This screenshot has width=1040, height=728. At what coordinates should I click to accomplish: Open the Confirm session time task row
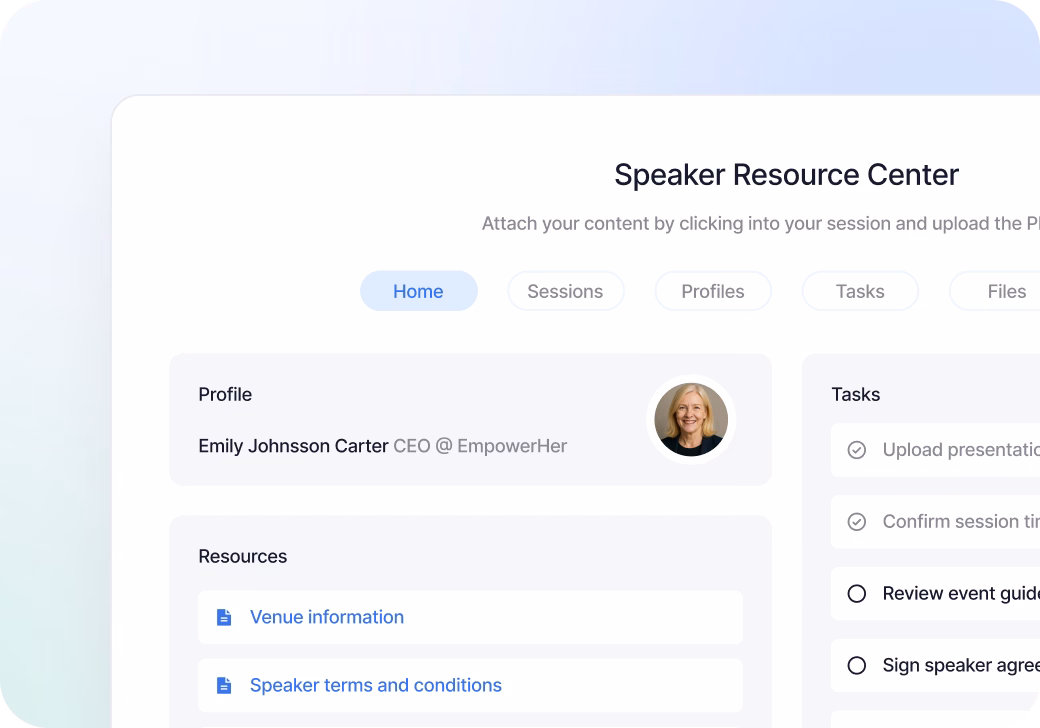935,522
